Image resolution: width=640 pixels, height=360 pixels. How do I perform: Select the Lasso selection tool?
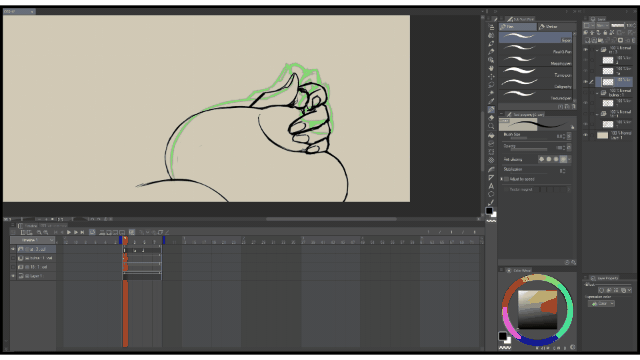(491, 85)
